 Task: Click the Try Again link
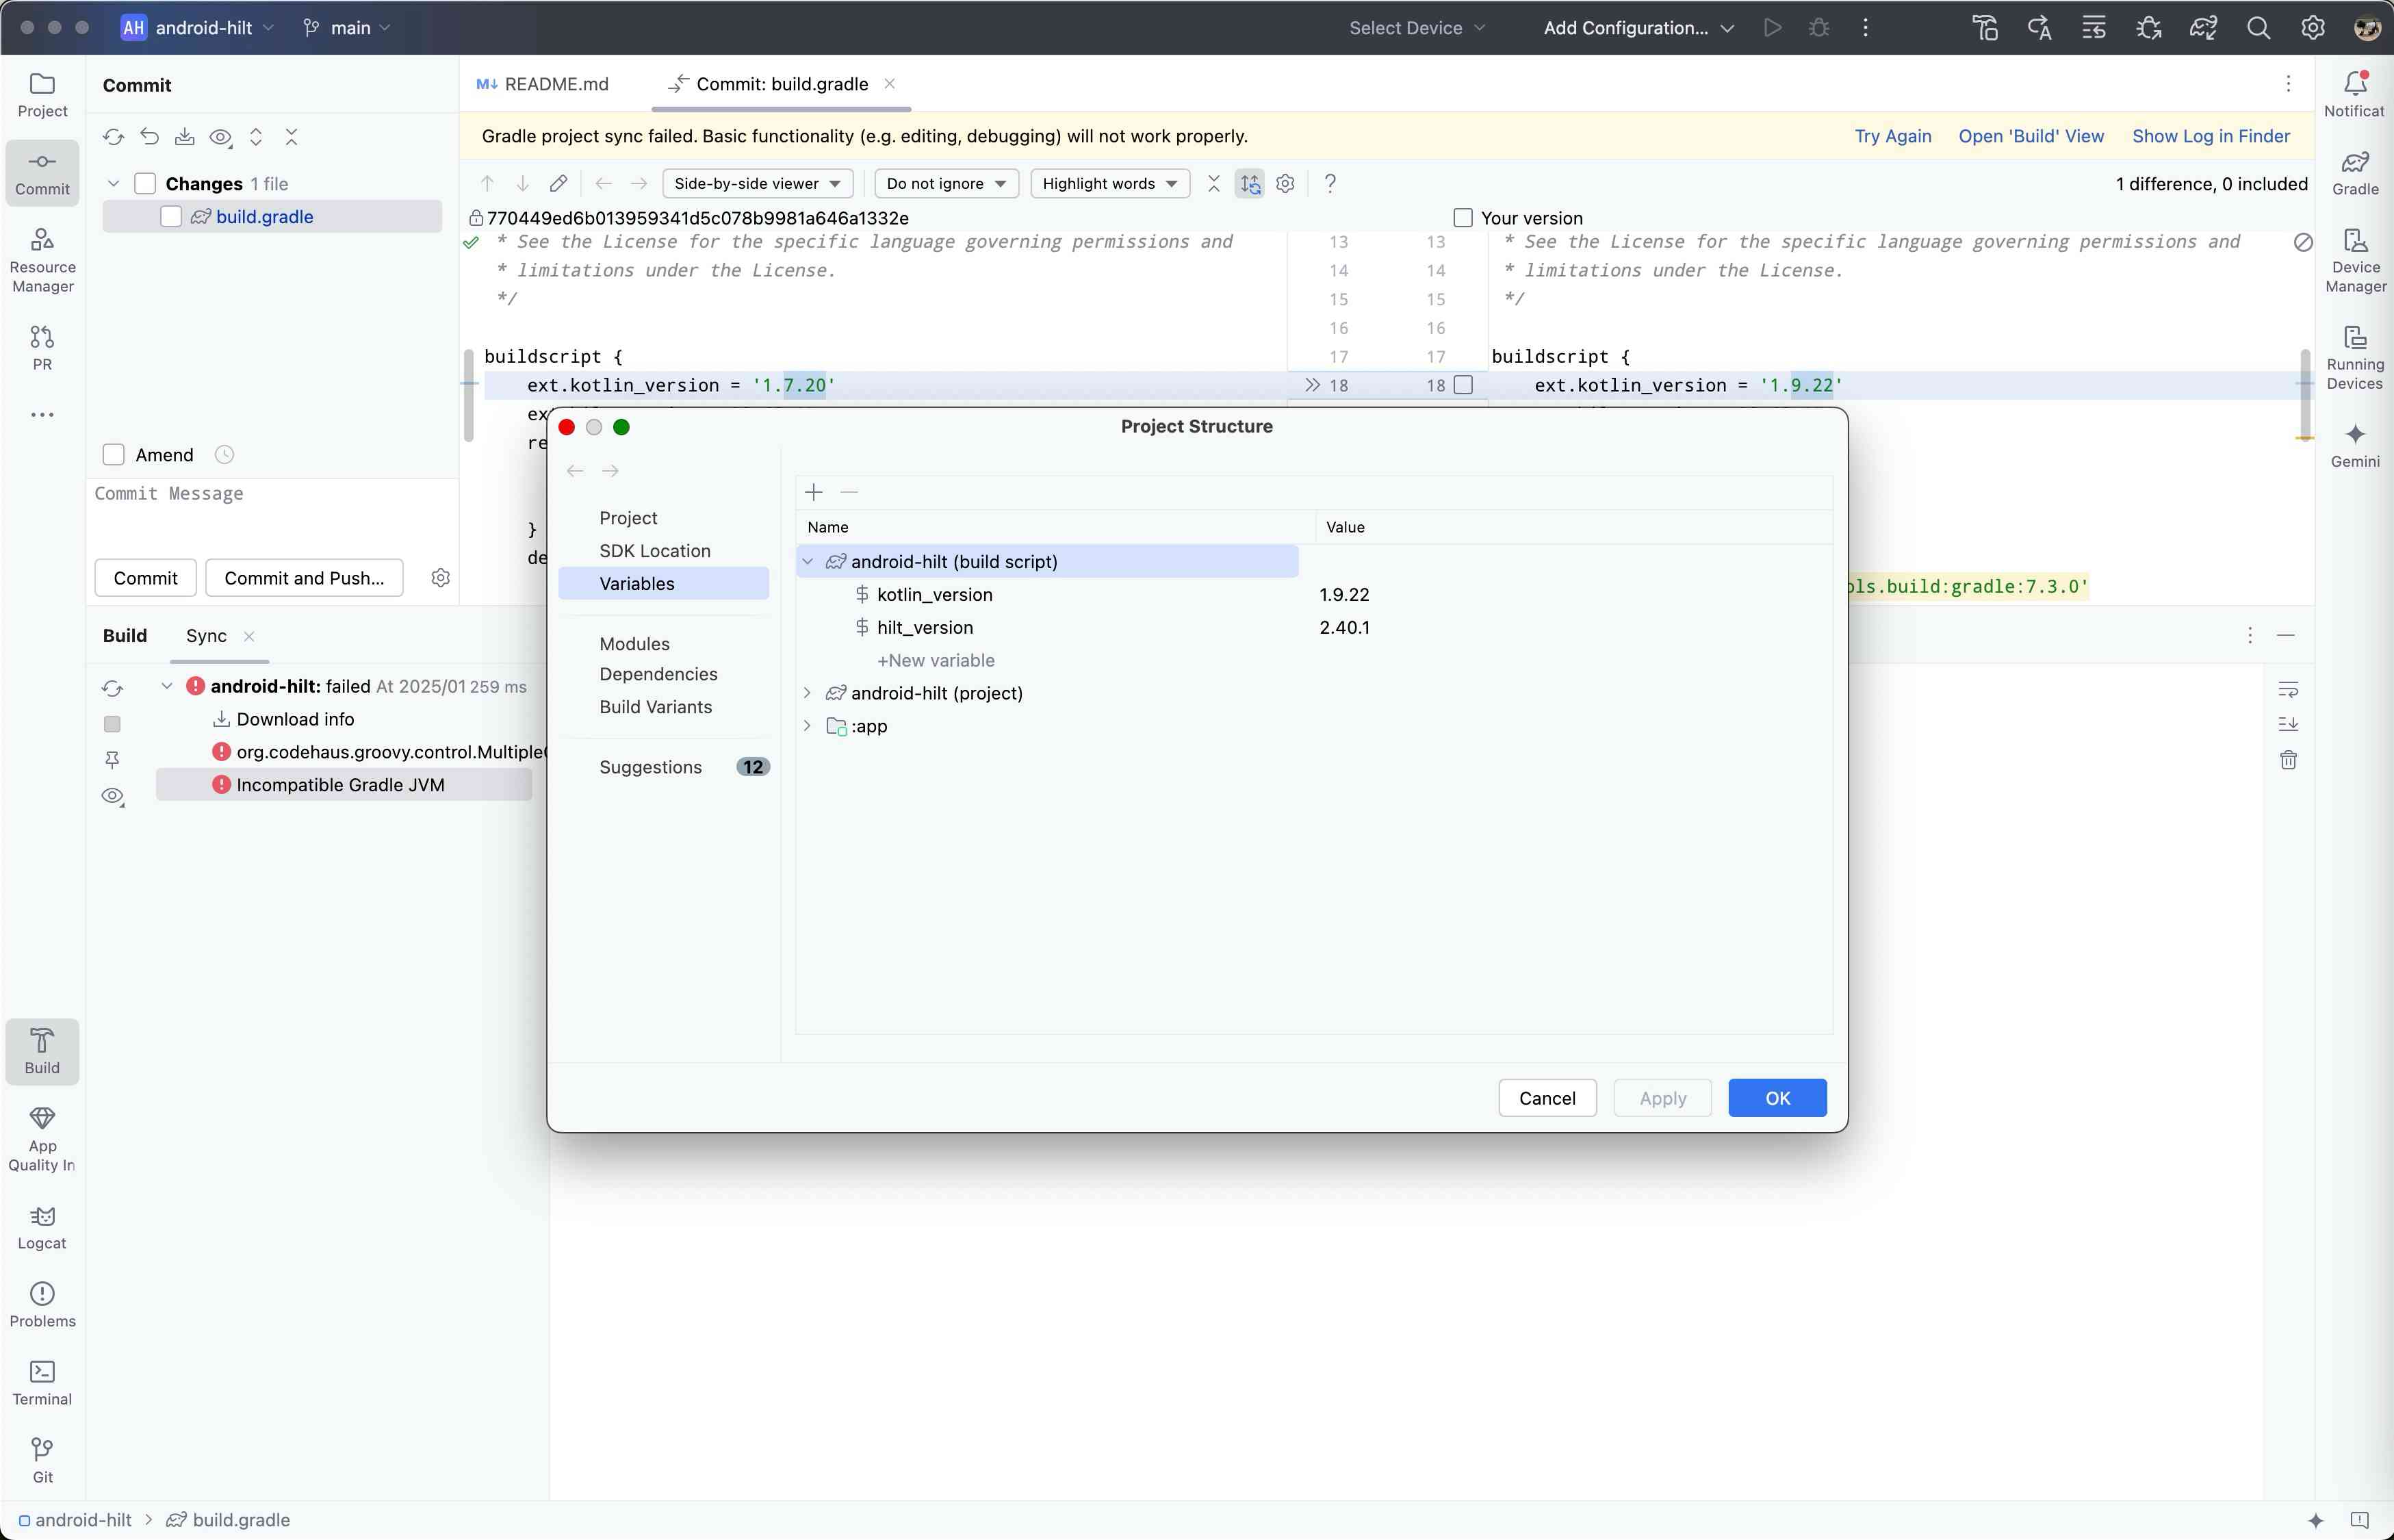pyautogui.click(x=1892, y=136)
